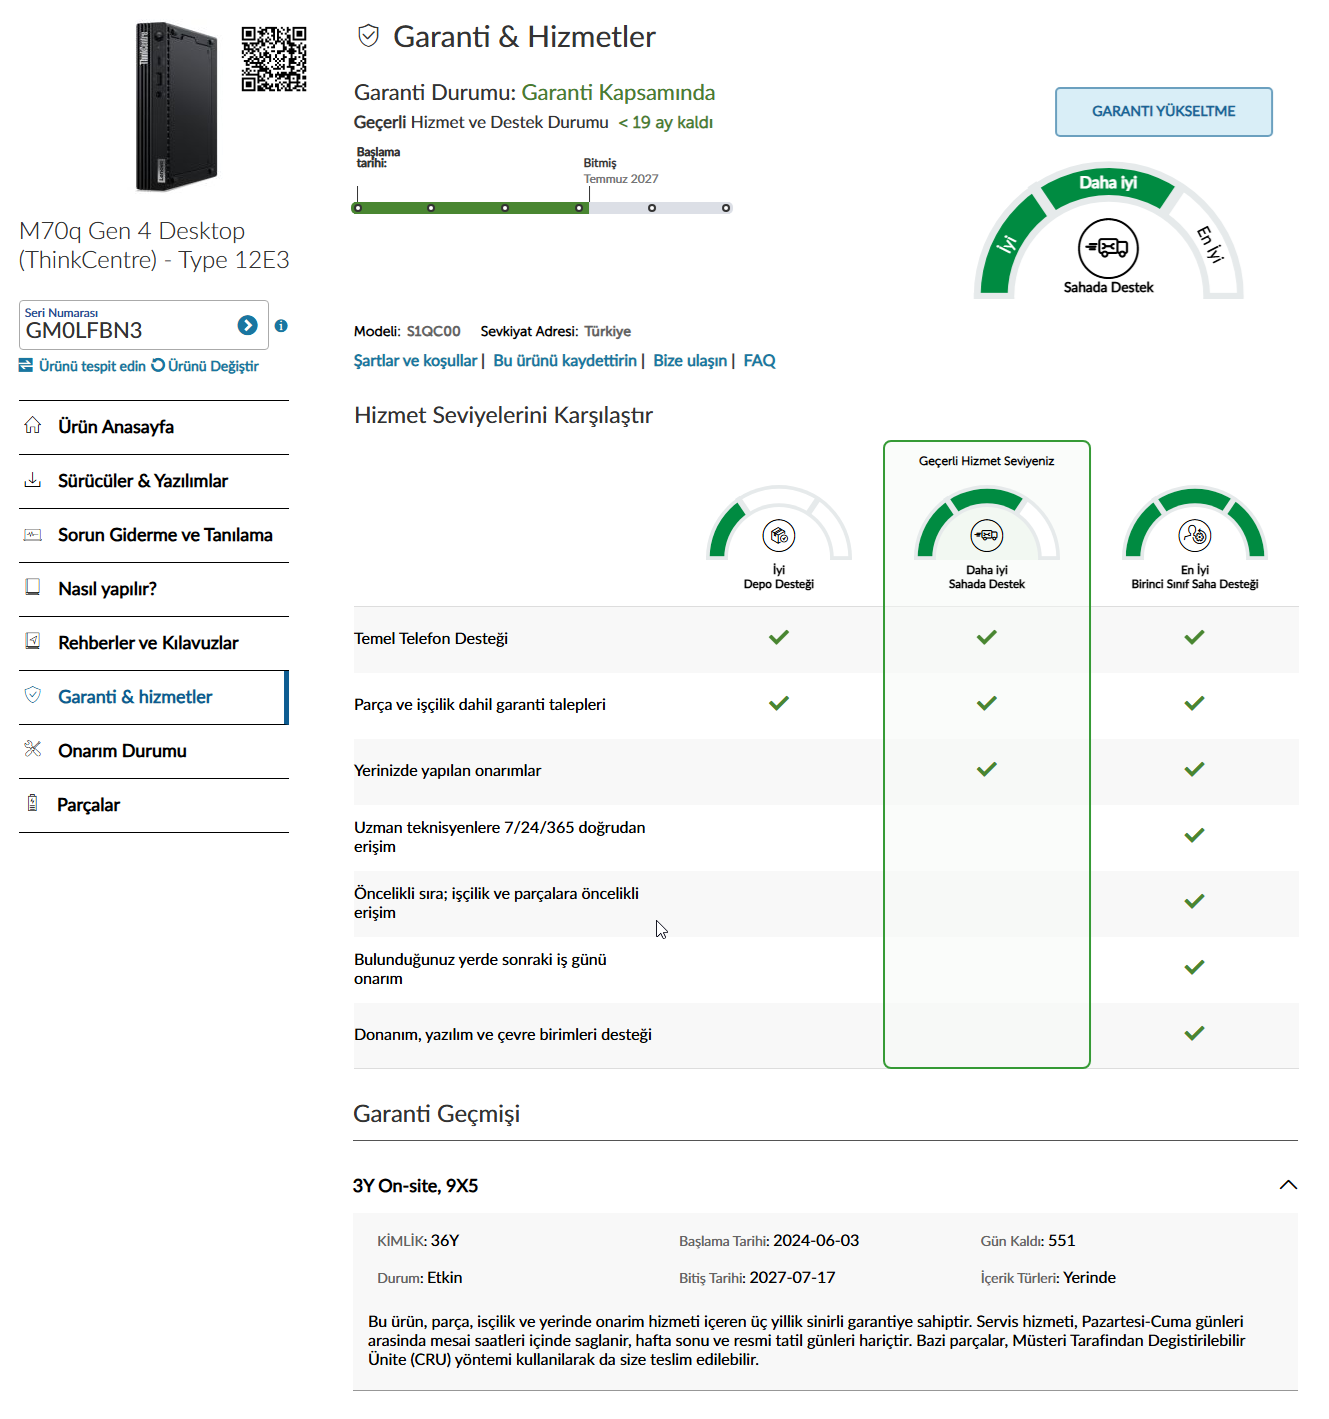This screenshot has height=1419, width=1329.
Task: Submit serial number with the blue arrow button
Action: pyautogui.click(x=248, y=325)
